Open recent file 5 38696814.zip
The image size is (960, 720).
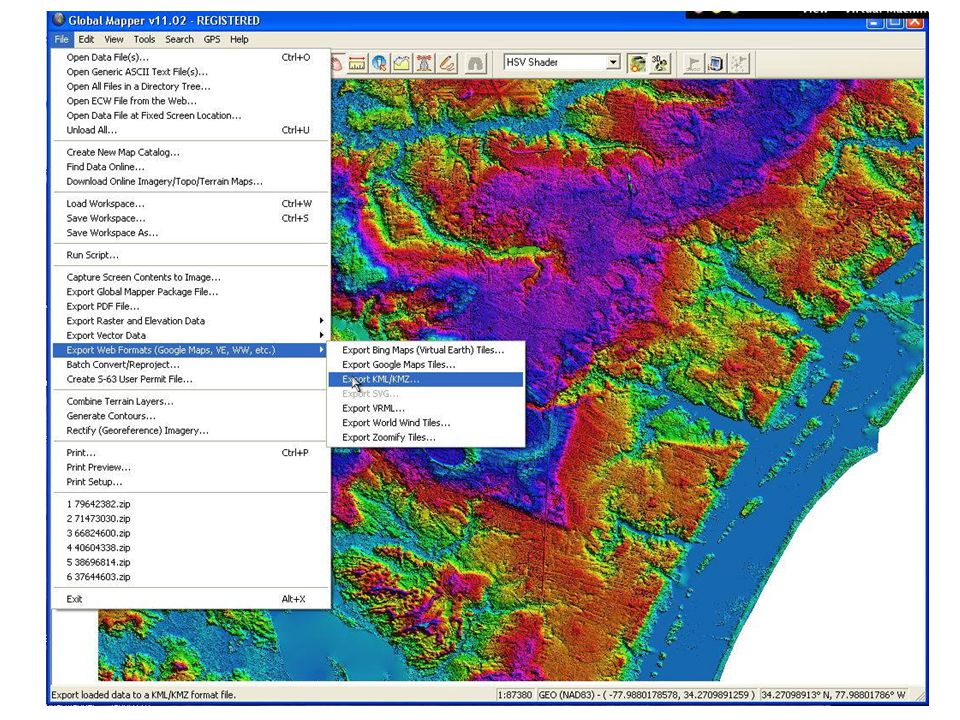click(x=190, y=562)
